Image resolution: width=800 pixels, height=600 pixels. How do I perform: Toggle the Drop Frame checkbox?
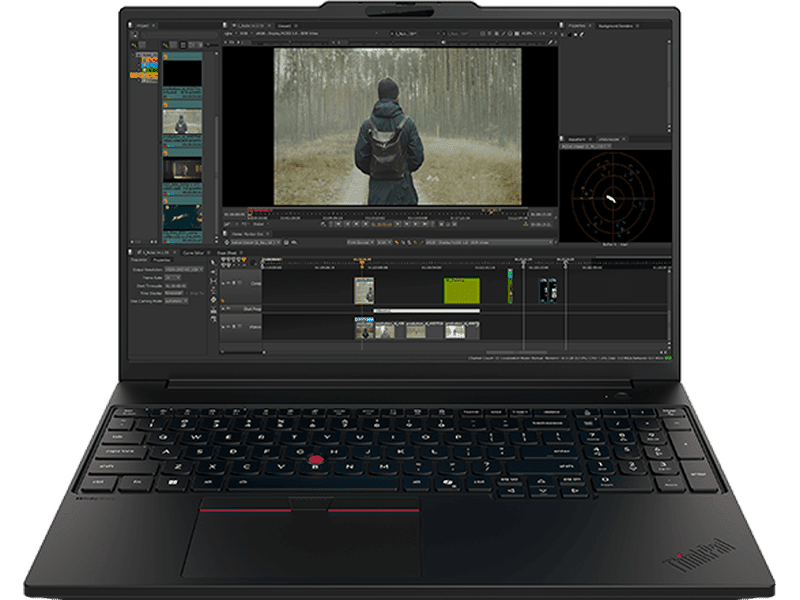(187, 293)
